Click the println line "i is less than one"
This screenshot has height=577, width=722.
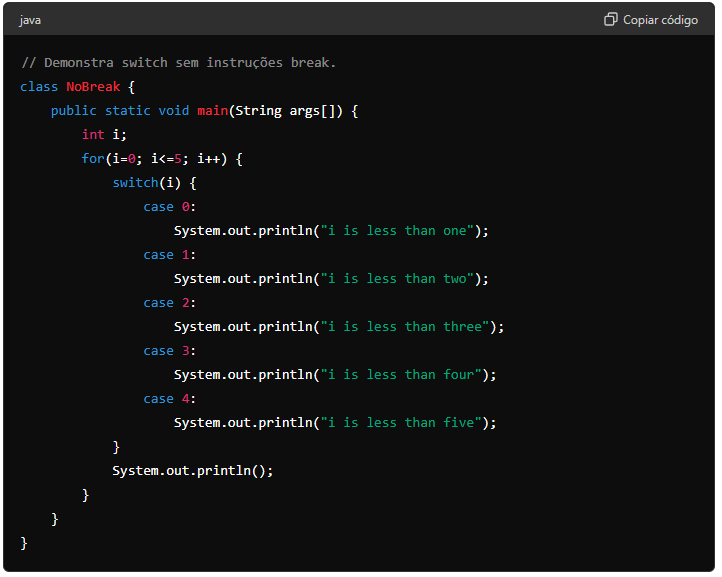331,231
